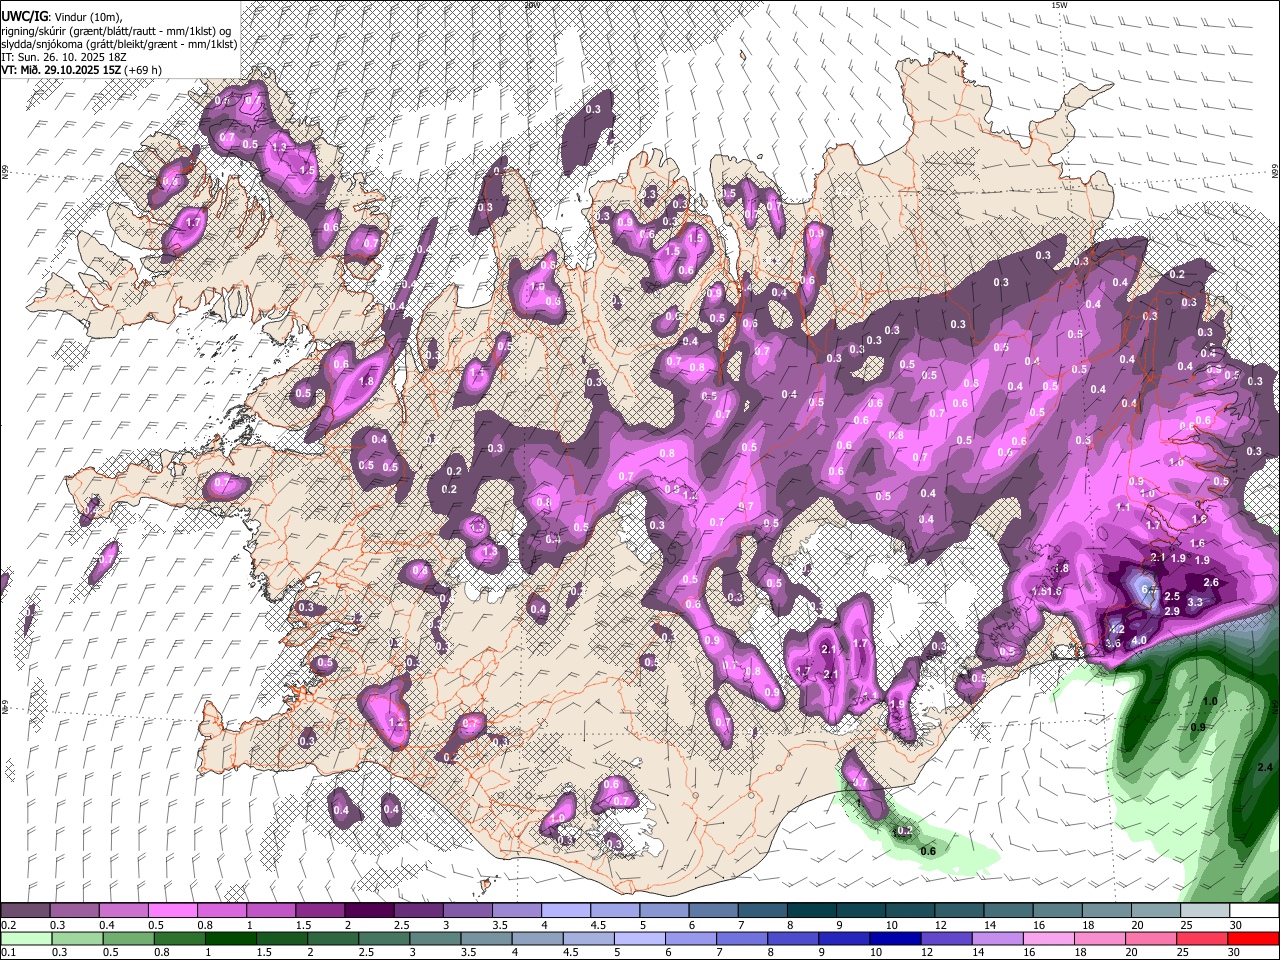Click the 3.3 value east of the peak

[1194, 602]
